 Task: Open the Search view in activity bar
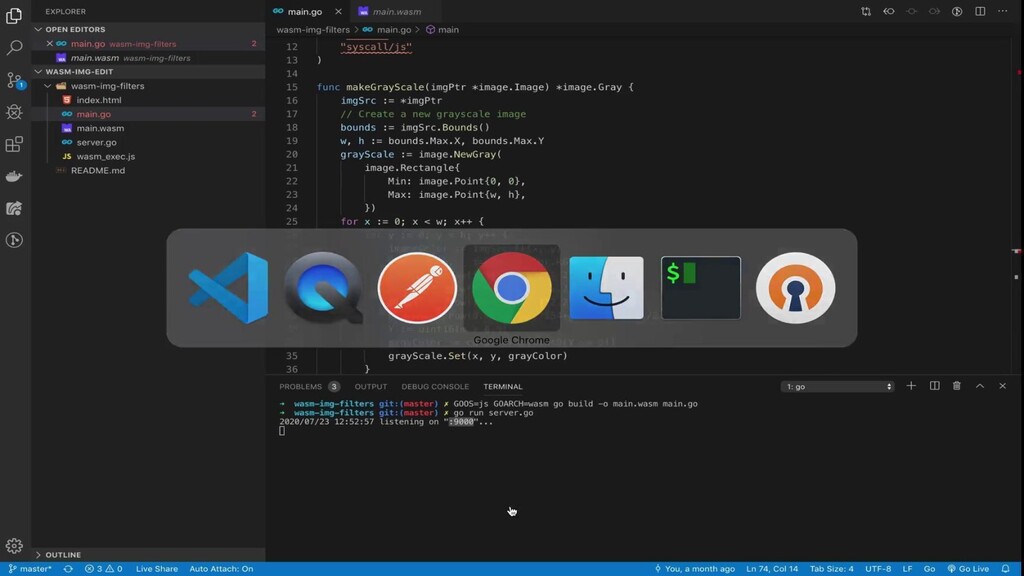(x=14, y=47)
